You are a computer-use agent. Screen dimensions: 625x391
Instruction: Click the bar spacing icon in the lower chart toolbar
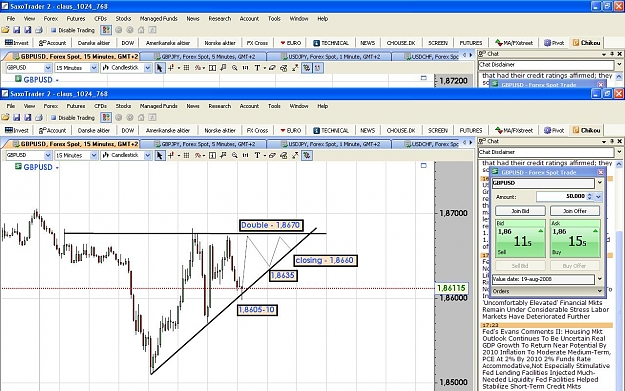246,155
